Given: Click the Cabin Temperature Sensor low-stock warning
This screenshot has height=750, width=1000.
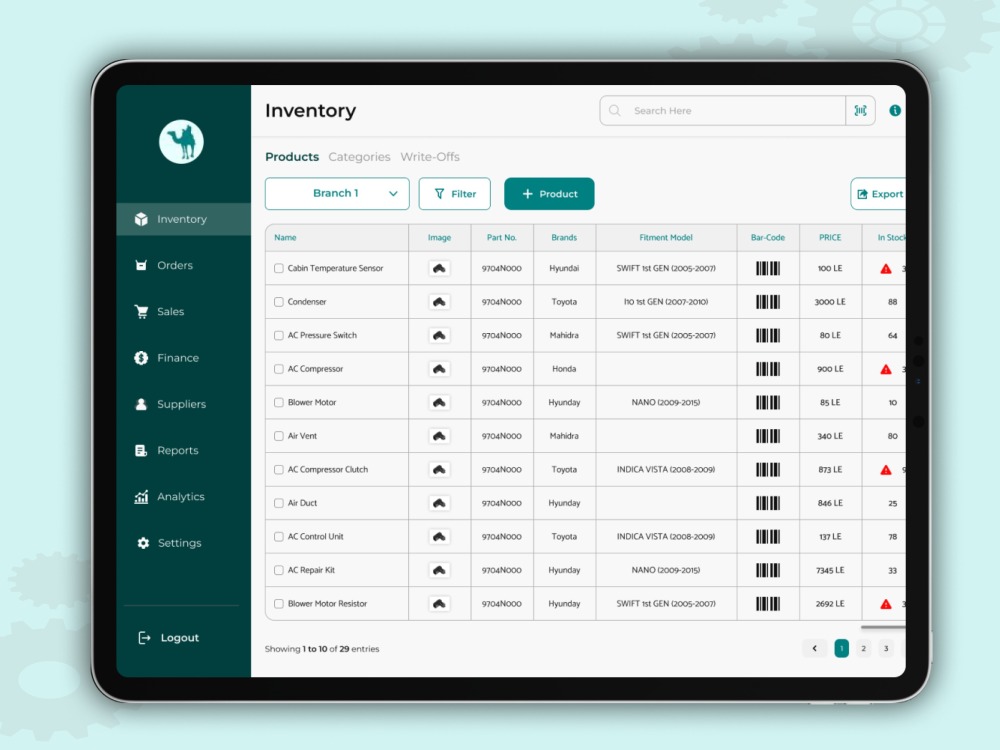Looking at the screenshot, I should 886,268.
